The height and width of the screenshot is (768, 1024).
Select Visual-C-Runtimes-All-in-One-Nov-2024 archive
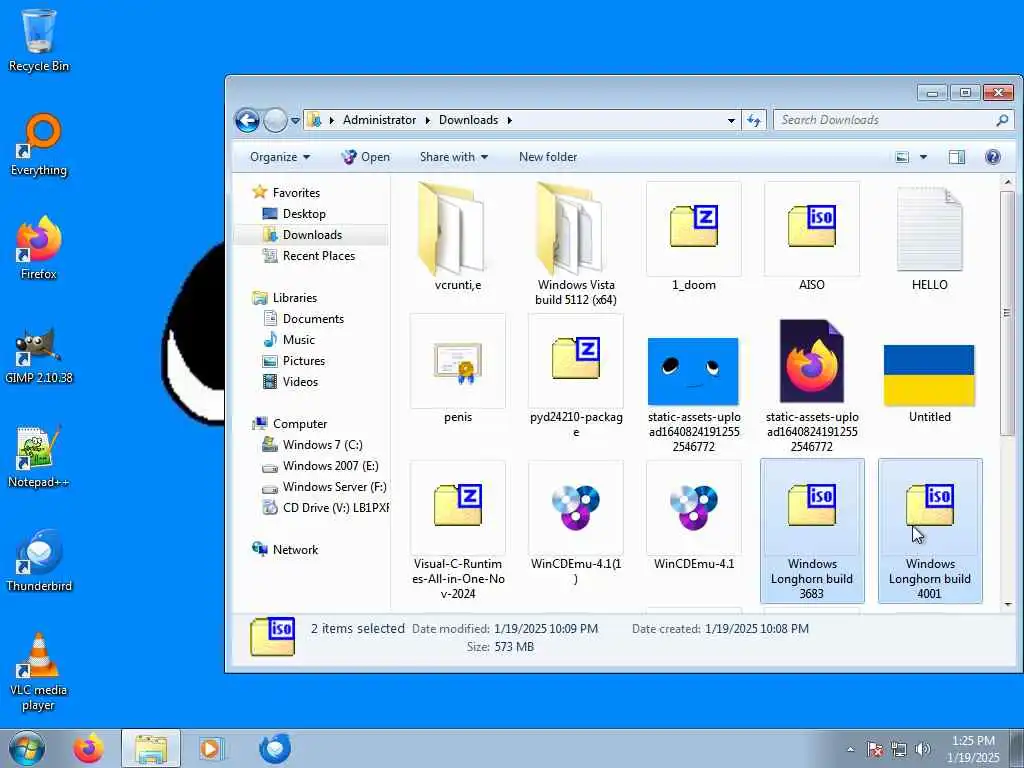tap(458, 530)
